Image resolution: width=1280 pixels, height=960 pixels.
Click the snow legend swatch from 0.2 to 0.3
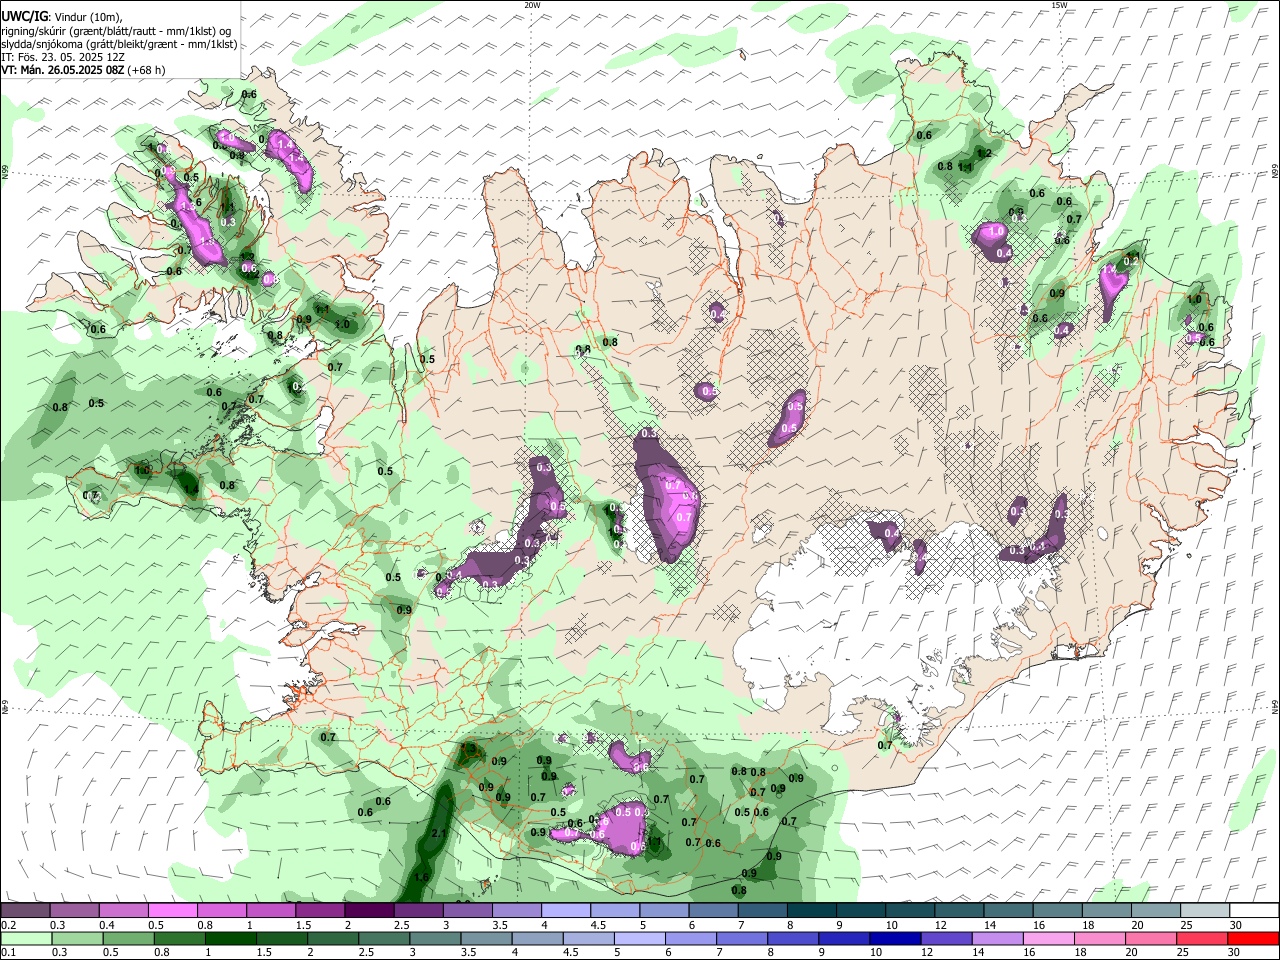(x=25, y=910)
